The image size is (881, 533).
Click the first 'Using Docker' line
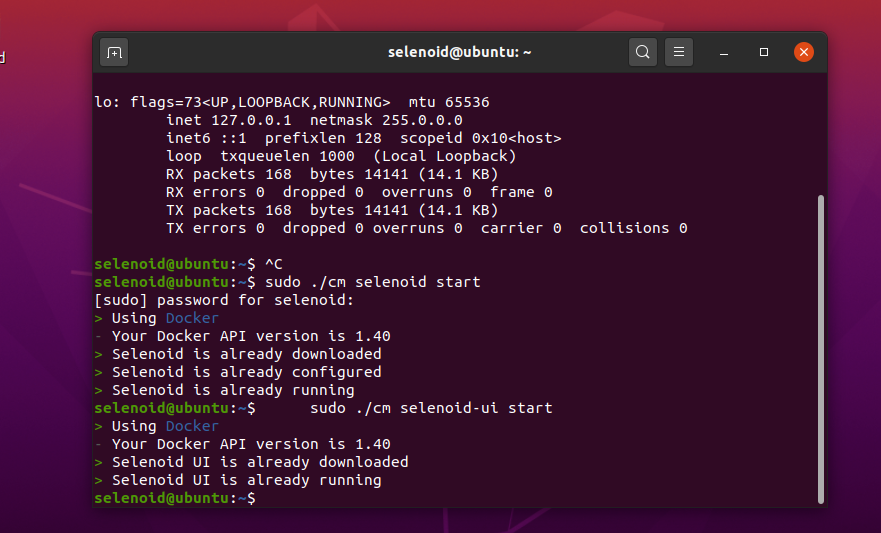click(x=157, y=318)
